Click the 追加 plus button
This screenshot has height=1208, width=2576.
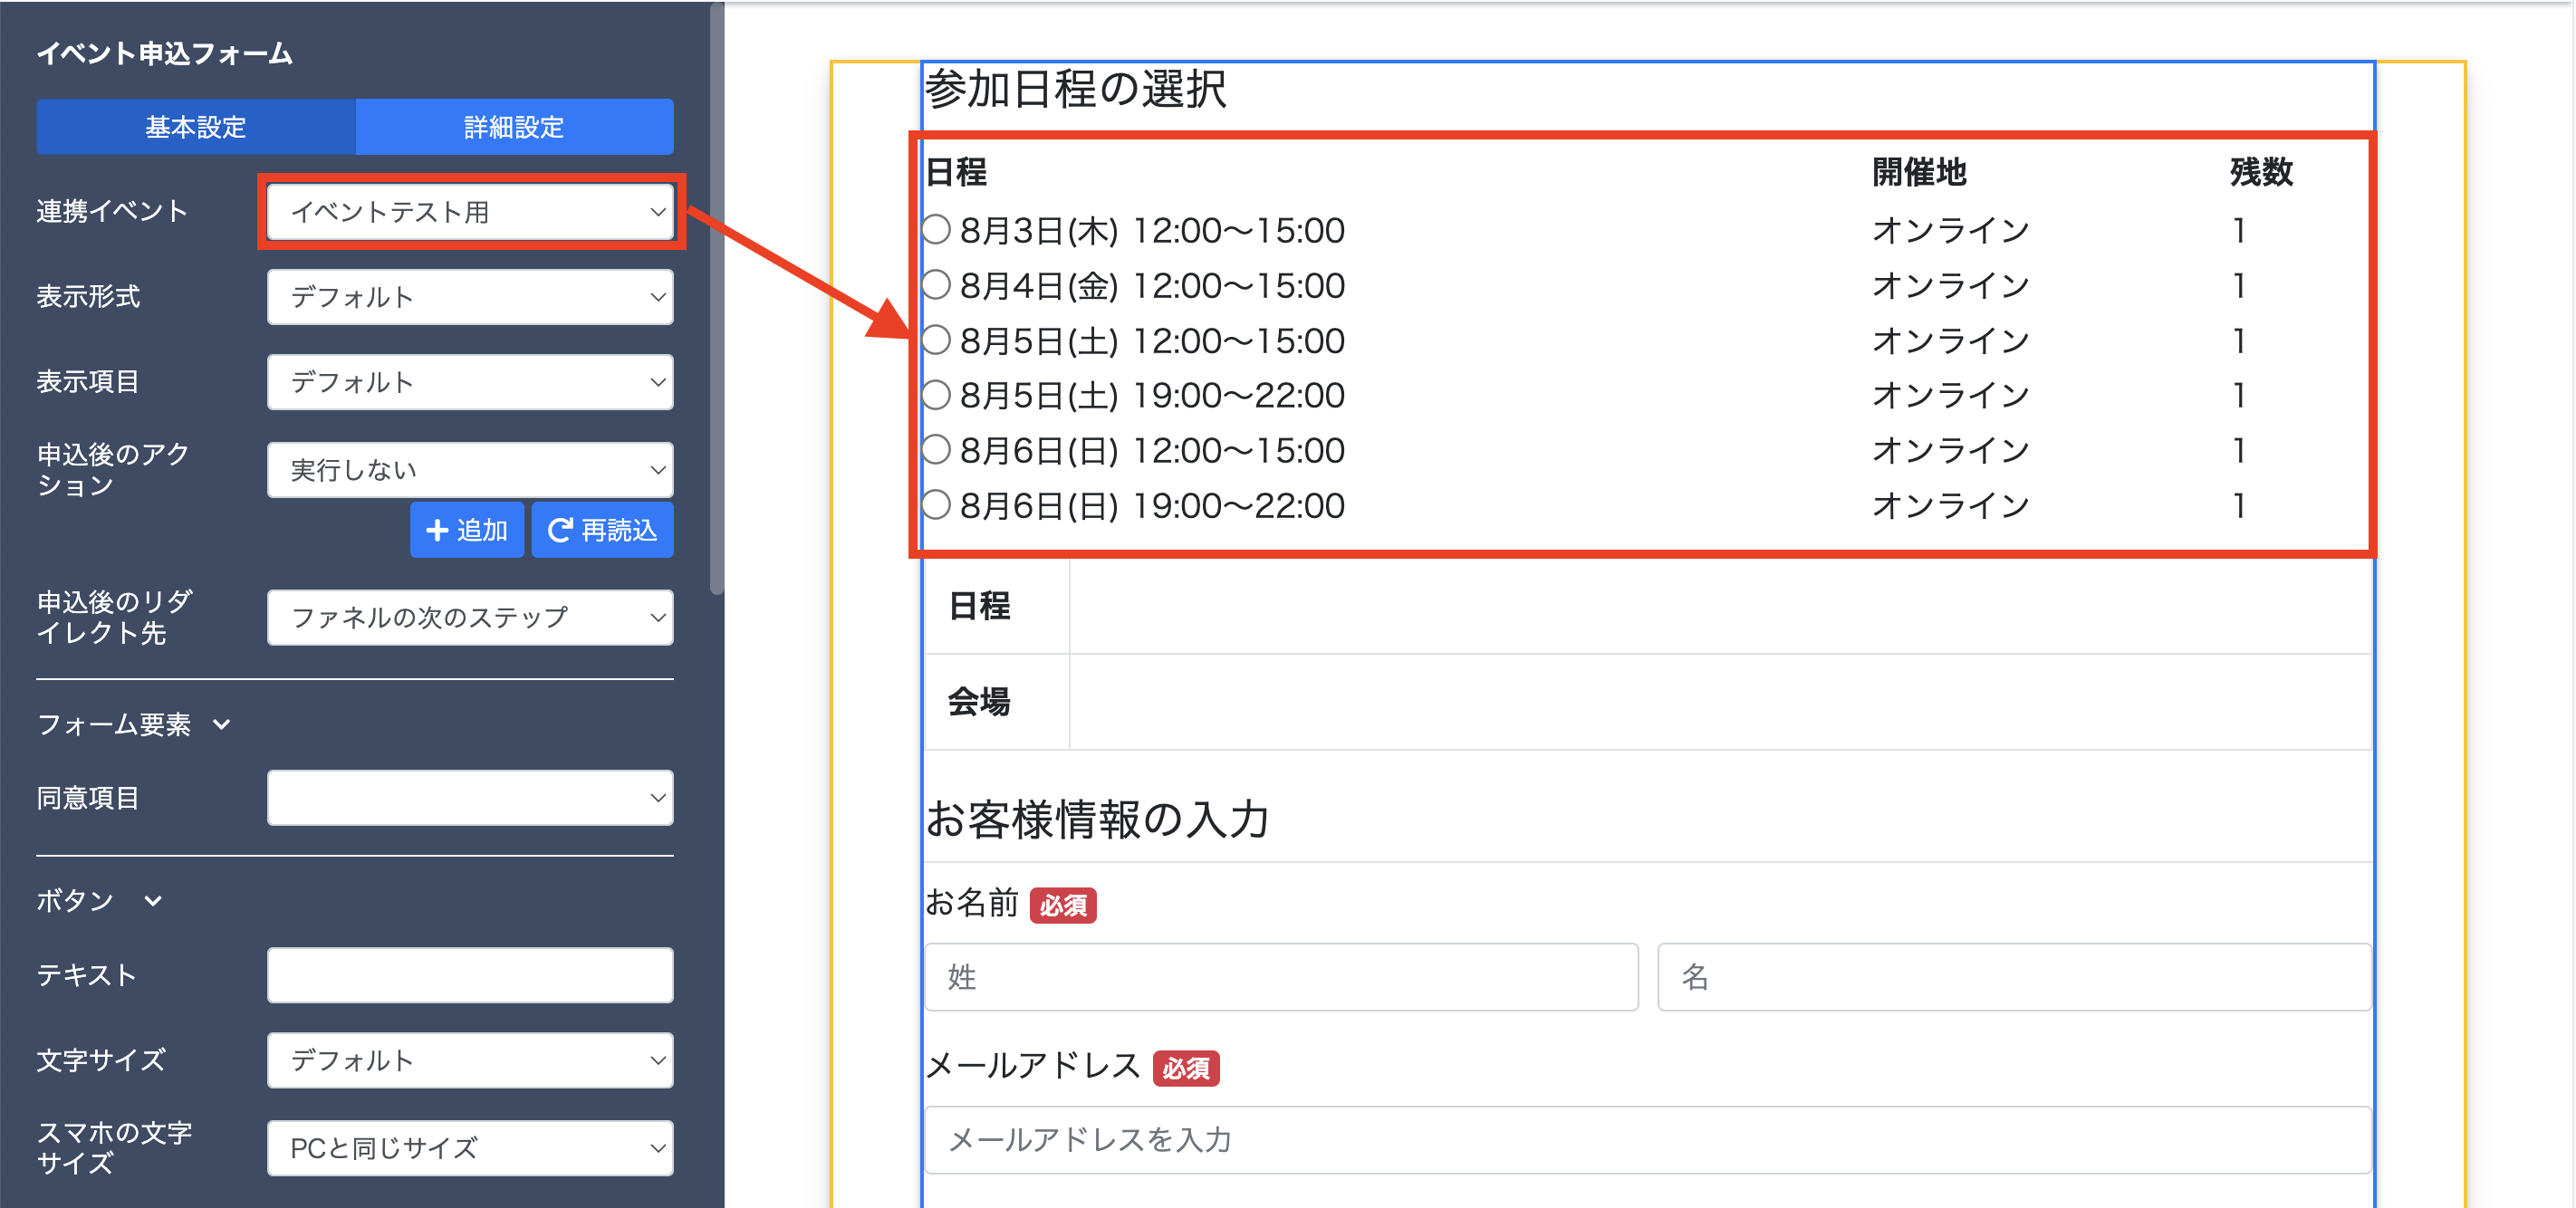tap(466, 530)
